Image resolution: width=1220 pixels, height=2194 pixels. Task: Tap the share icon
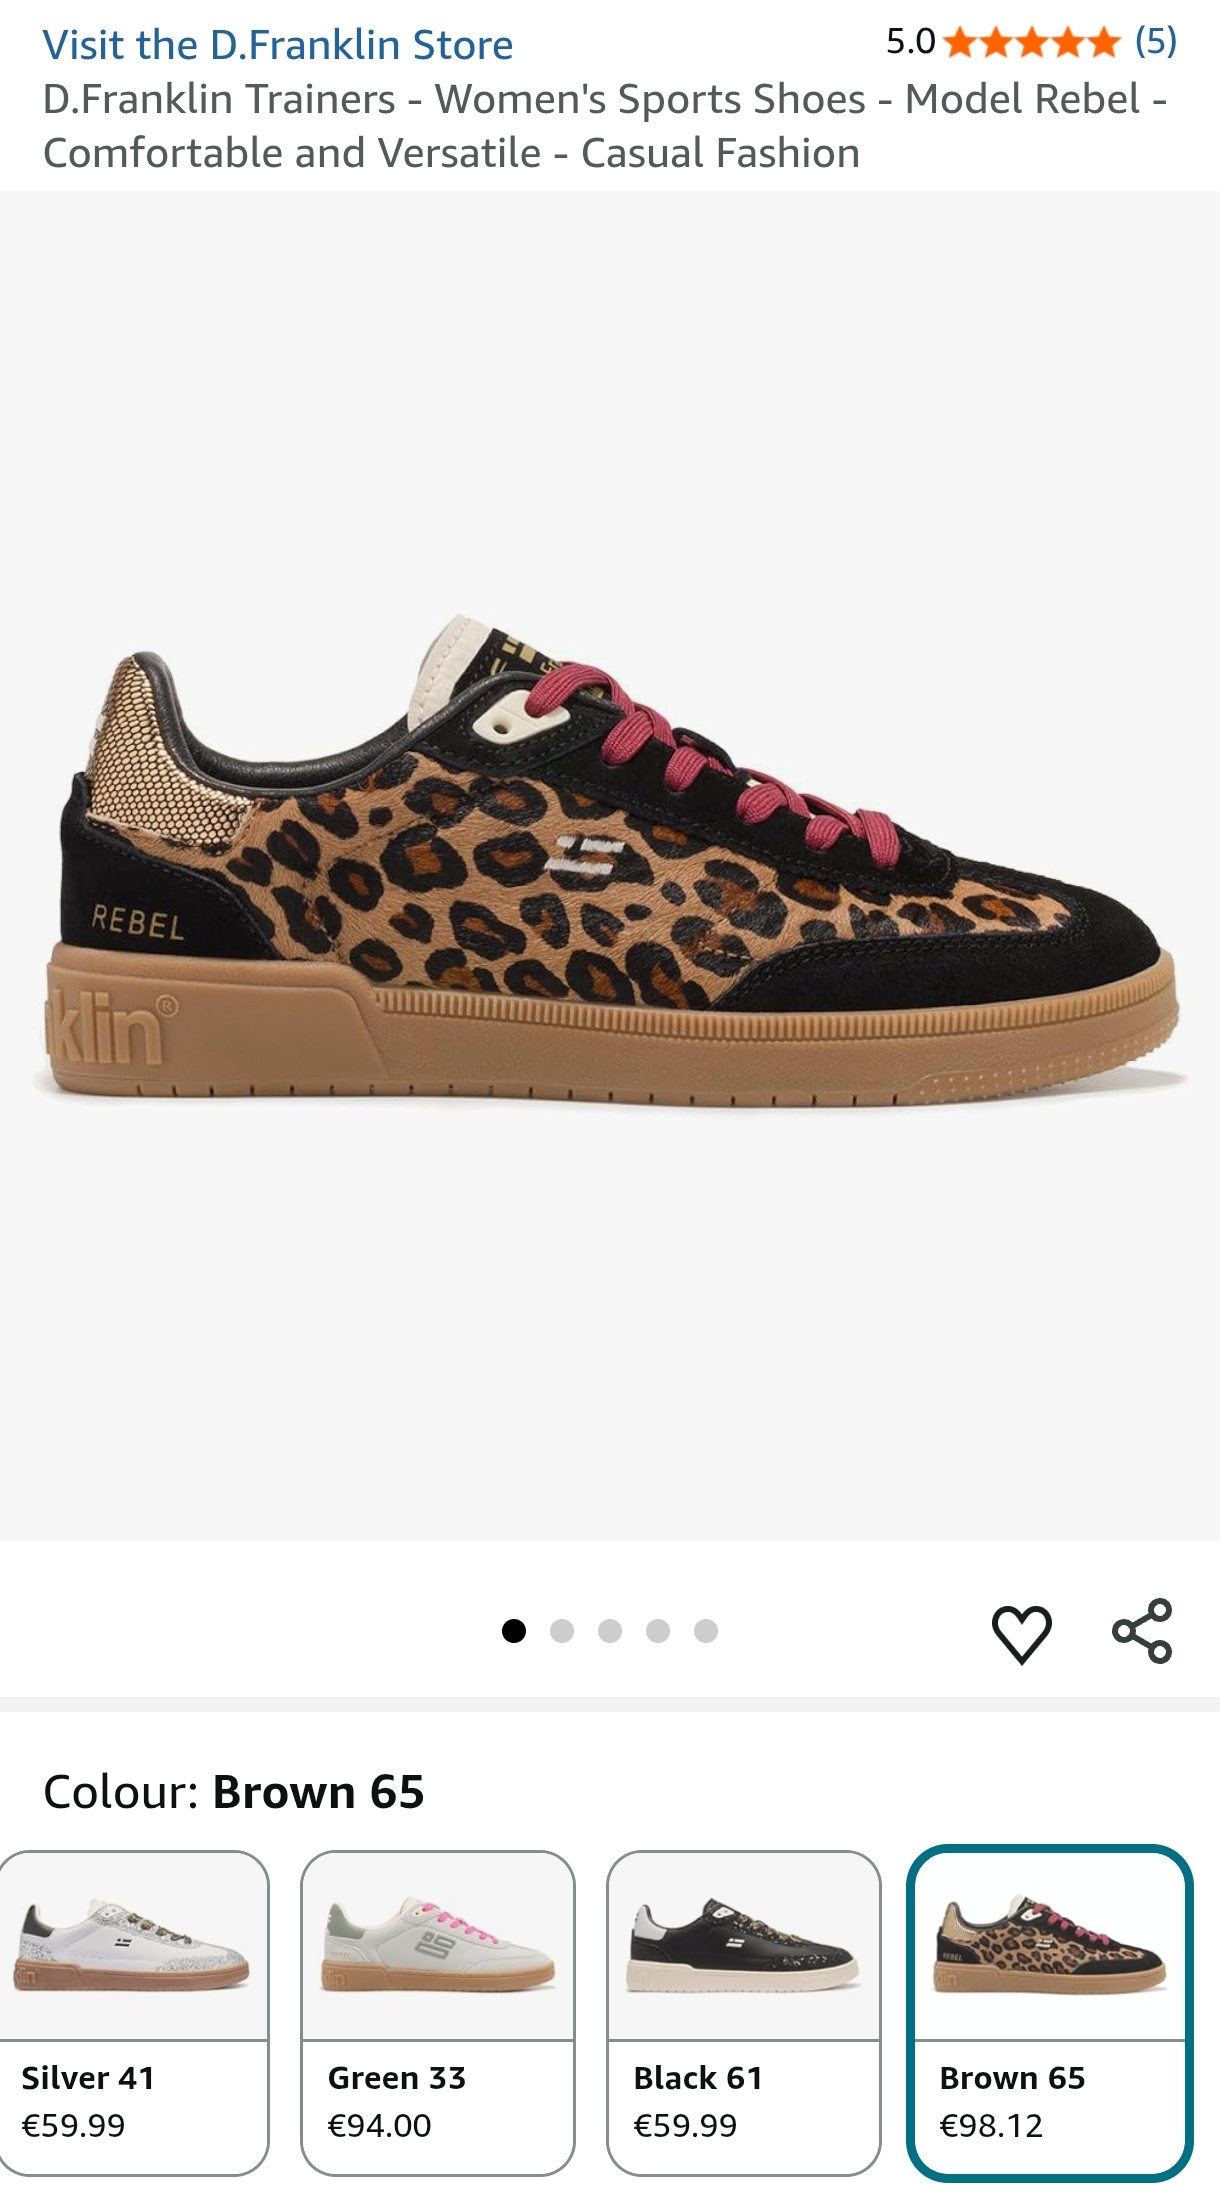point(1142,1631)
